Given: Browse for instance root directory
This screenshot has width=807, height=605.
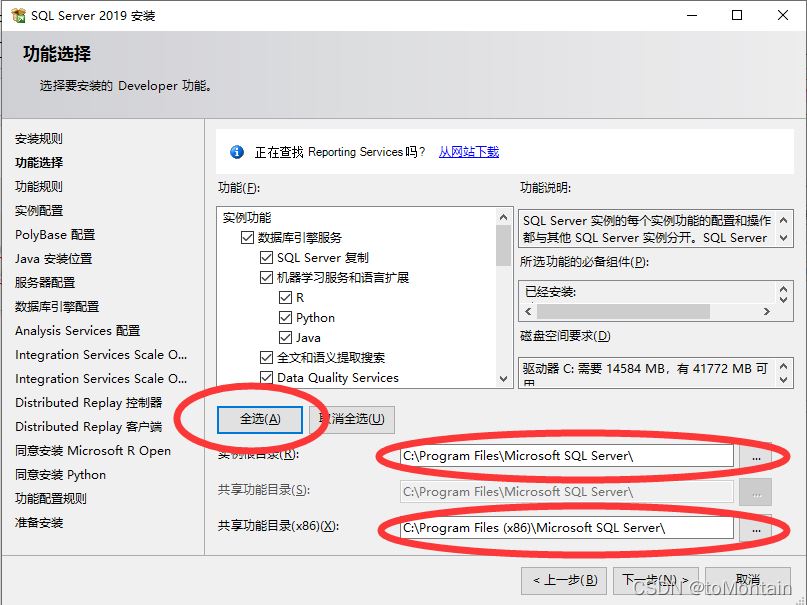Looking at the screenshot, I should (756, 456).
